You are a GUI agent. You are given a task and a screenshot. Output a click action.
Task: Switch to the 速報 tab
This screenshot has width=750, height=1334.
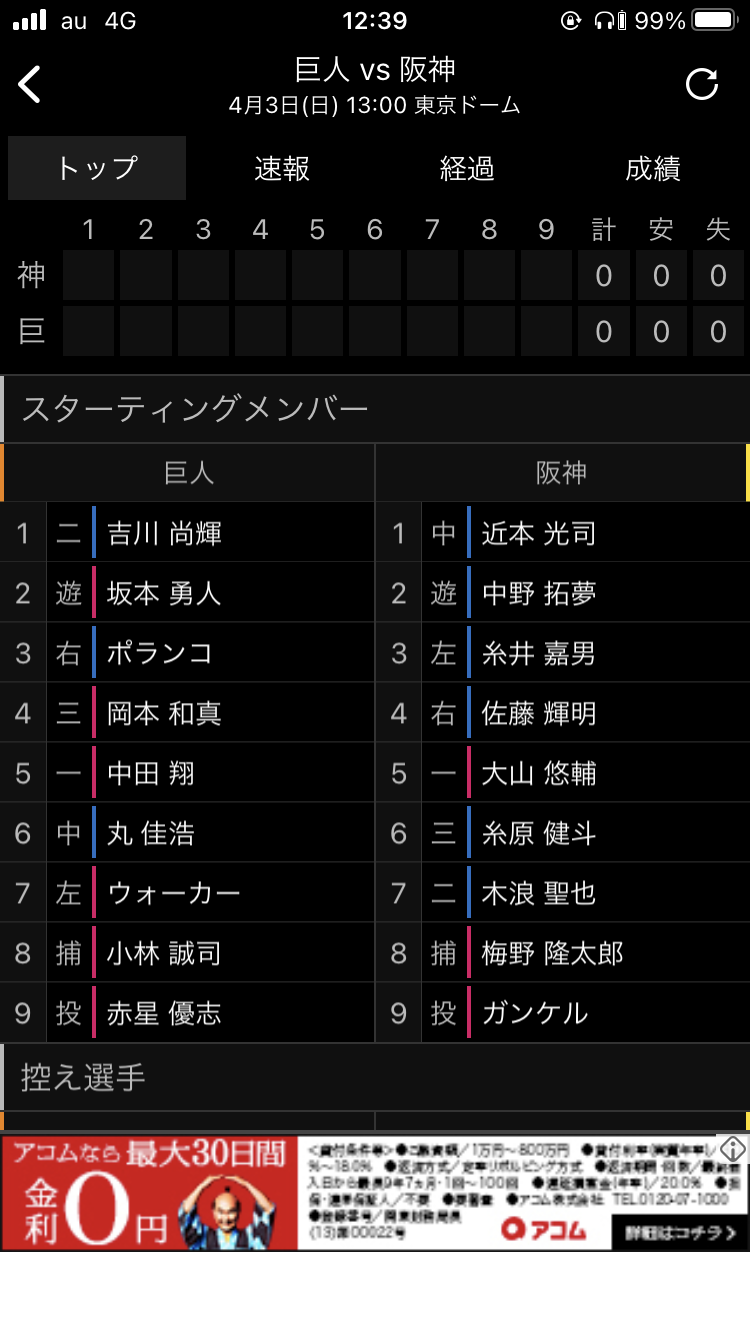coord(282,169)
